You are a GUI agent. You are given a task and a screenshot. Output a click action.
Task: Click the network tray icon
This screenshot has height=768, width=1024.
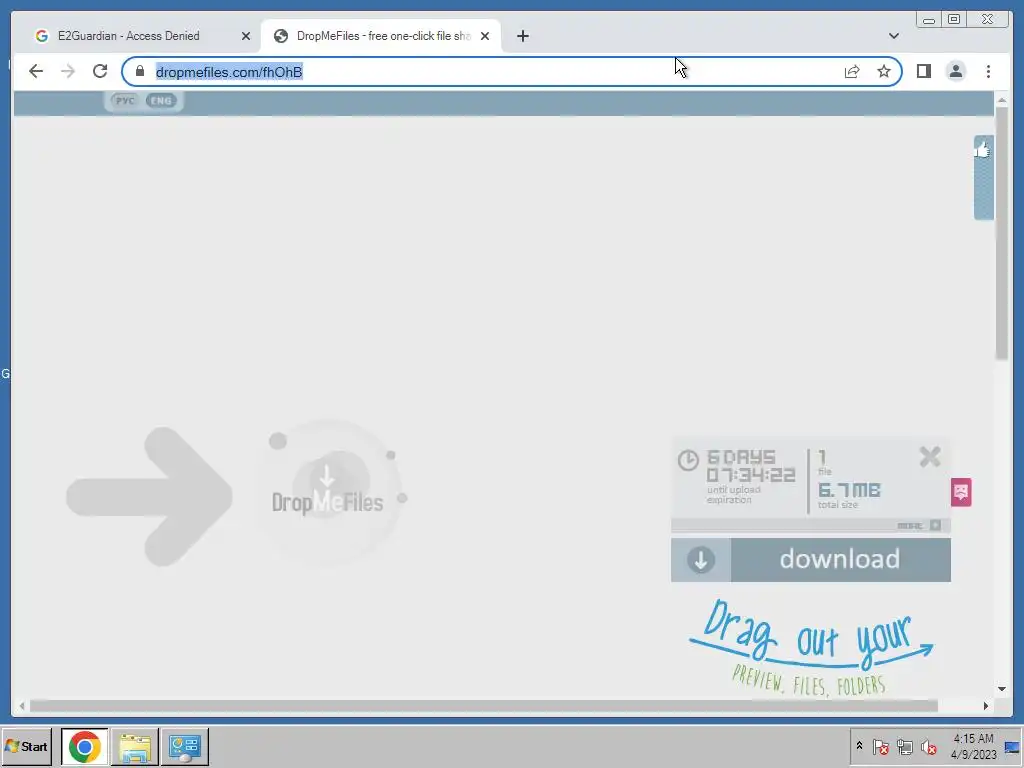[x=904, y=746]
